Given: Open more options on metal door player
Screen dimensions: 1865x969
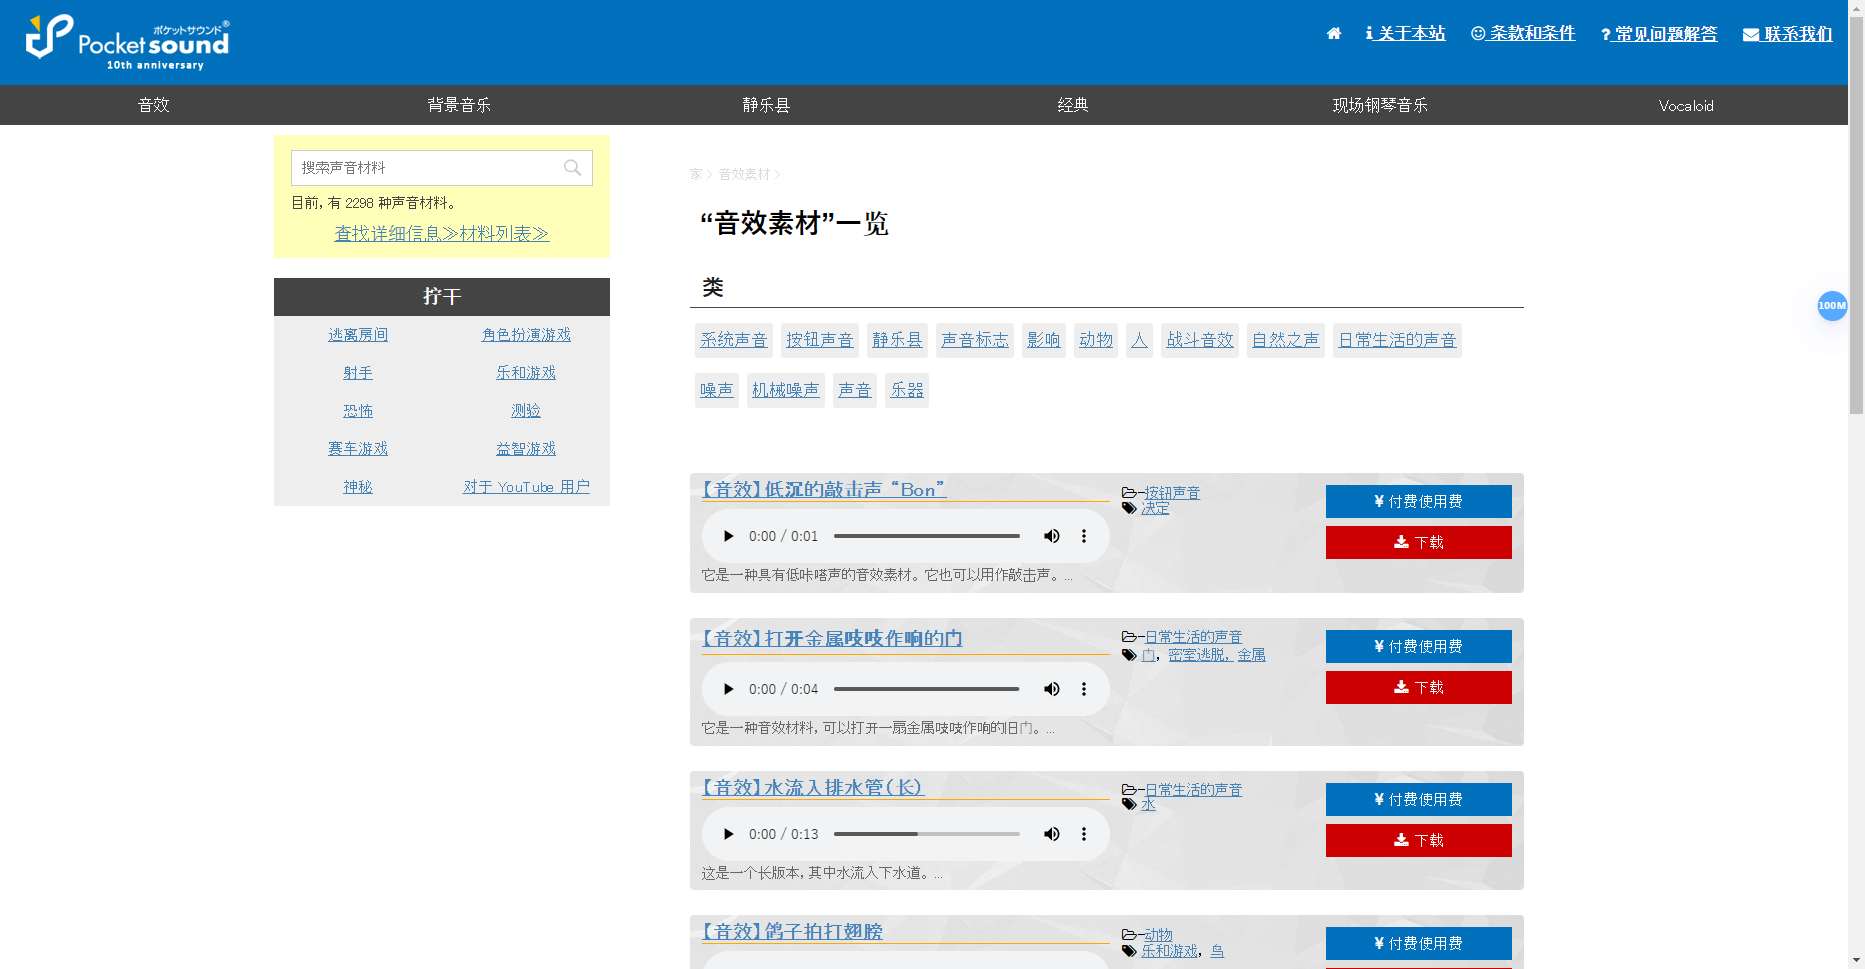Looking at the screenshot, I should (x=1084, y=689).
